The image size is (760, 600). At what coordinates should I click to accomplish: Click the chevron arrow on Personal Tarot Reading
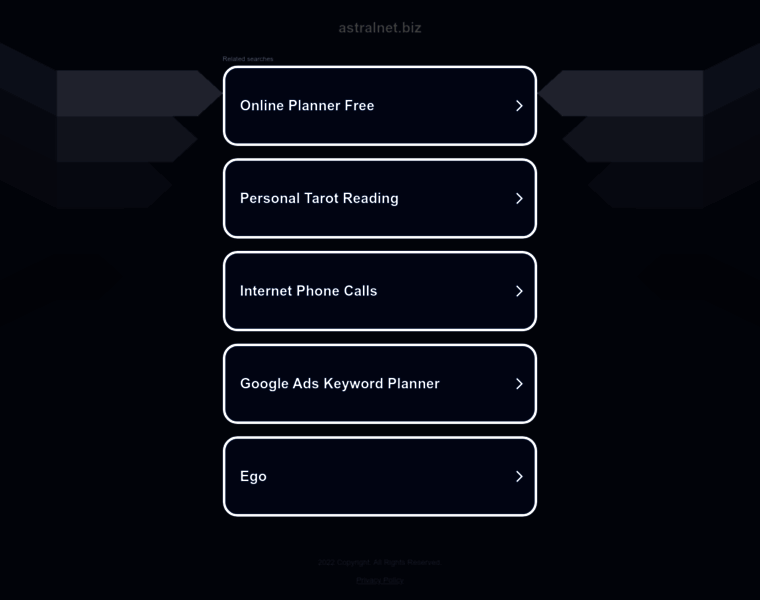point(519,198)
